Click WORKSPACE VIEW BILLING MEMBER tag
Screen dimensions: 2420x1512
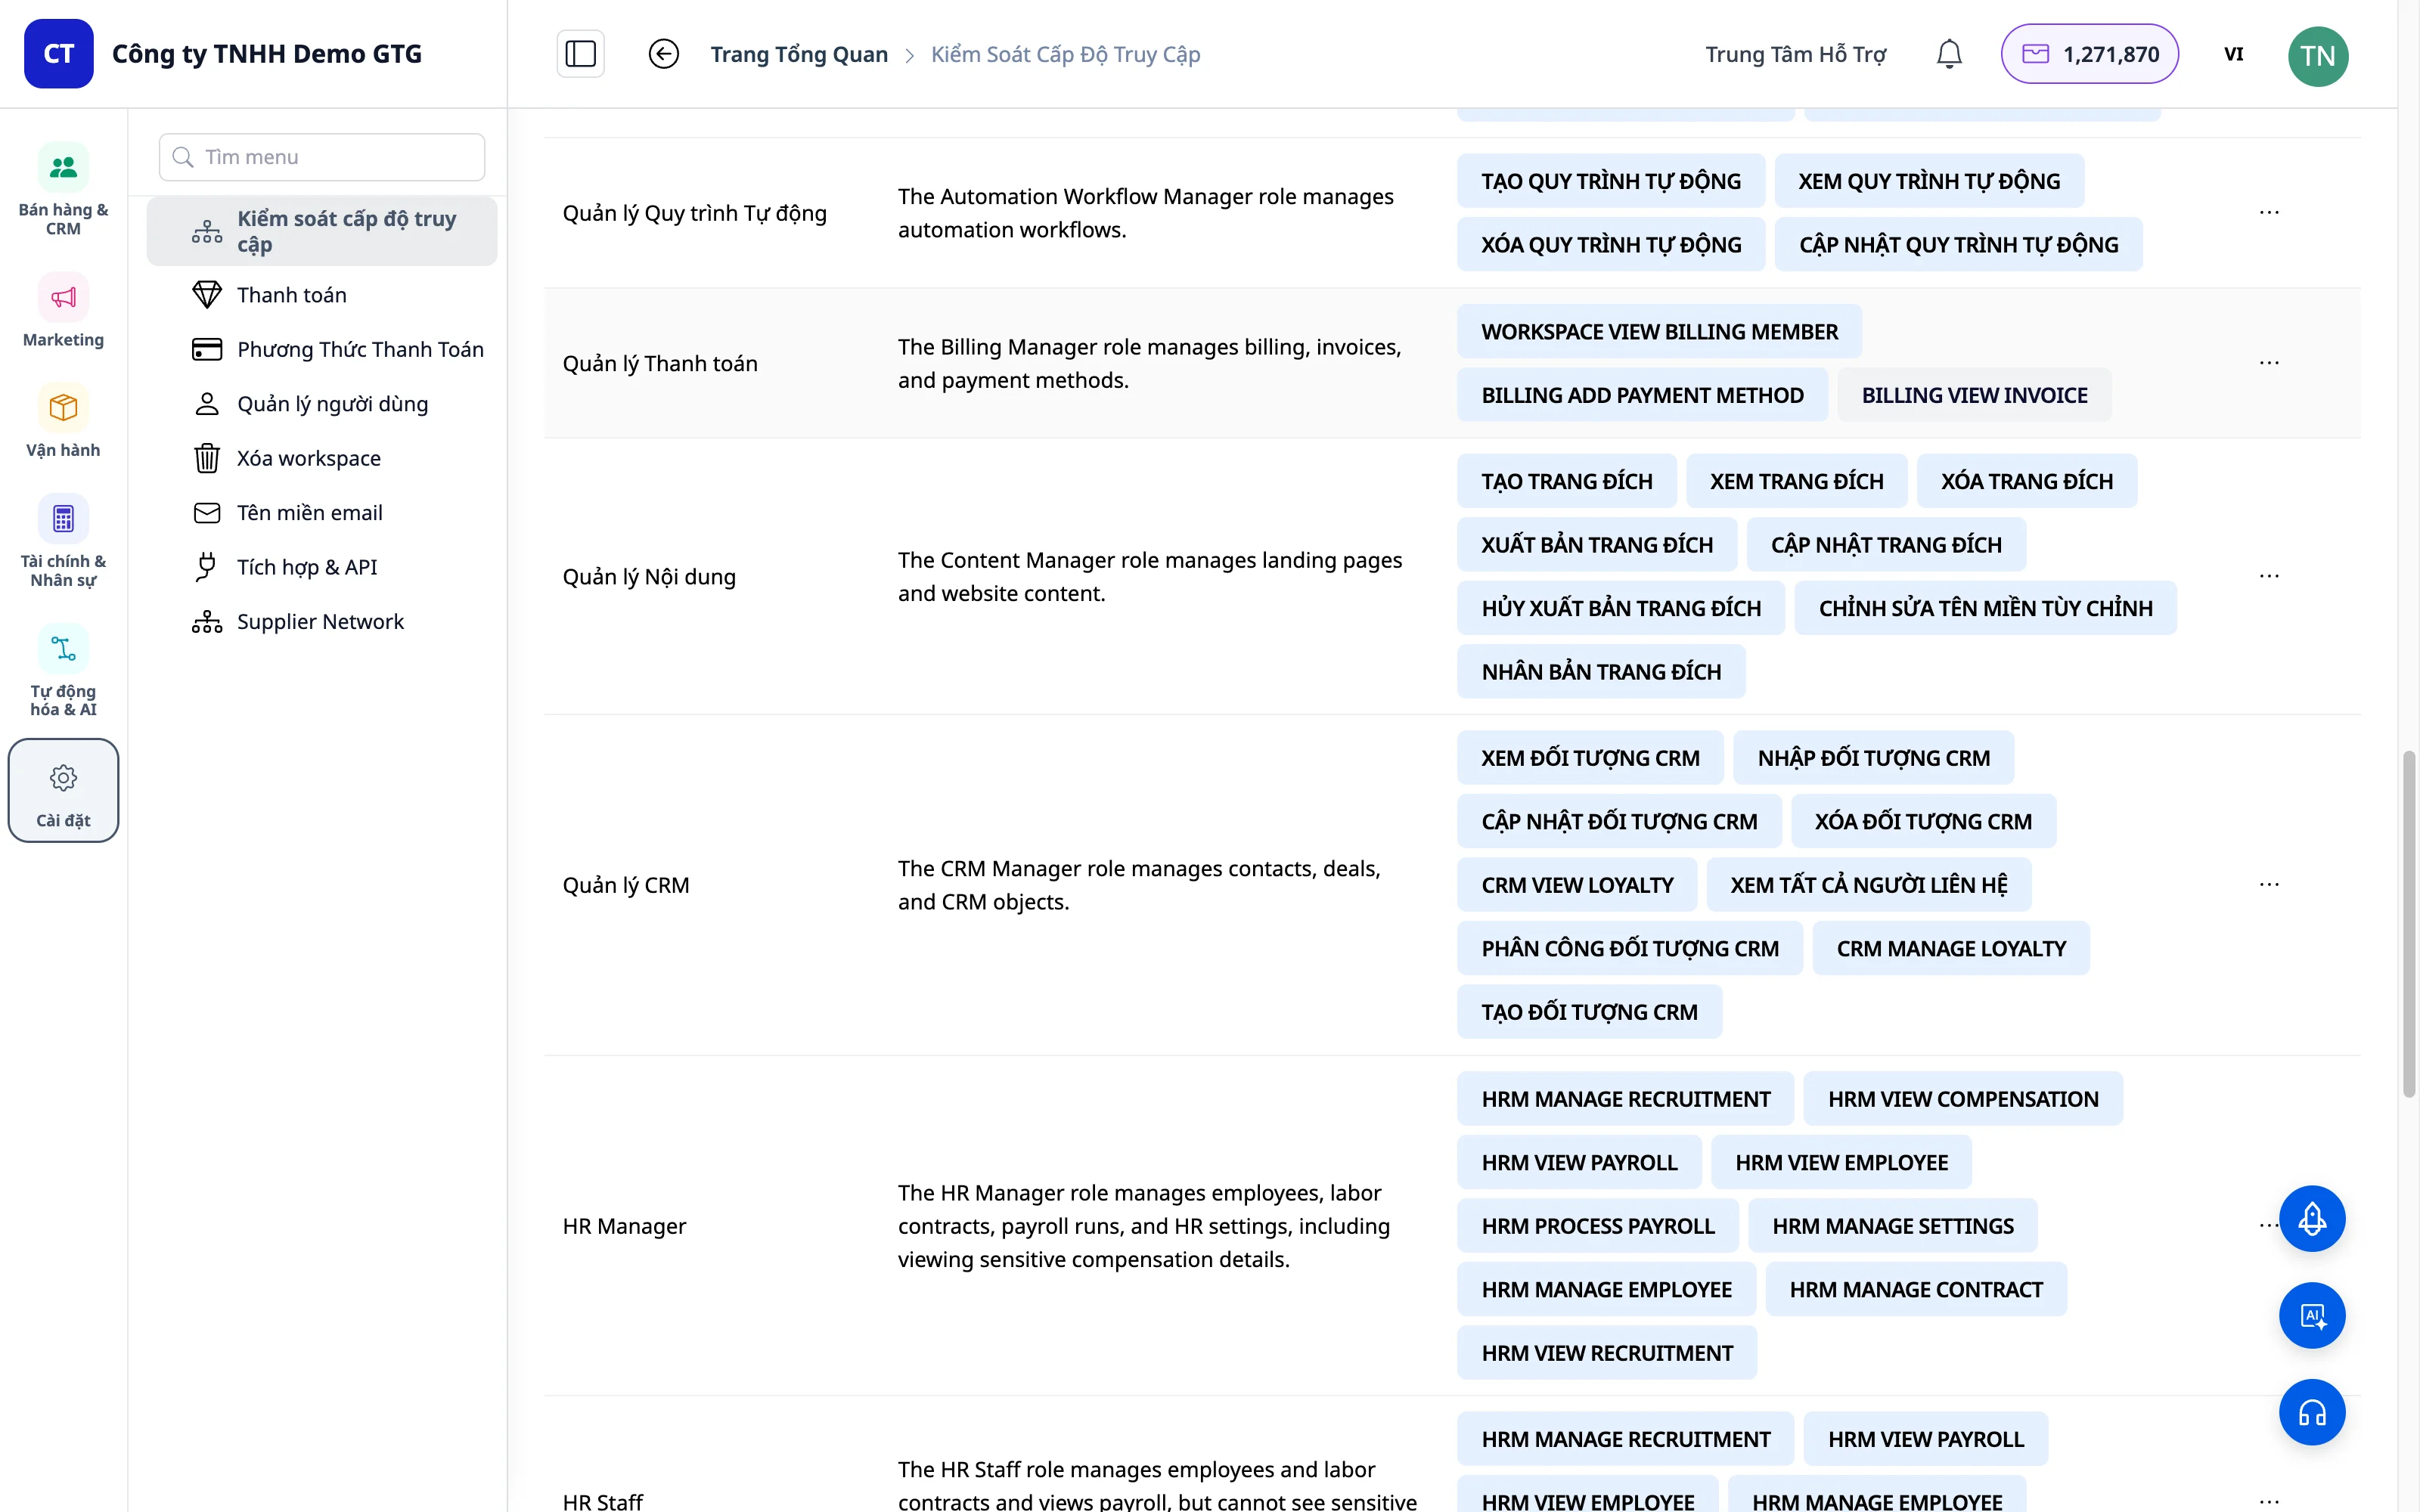pos(1659,332)
